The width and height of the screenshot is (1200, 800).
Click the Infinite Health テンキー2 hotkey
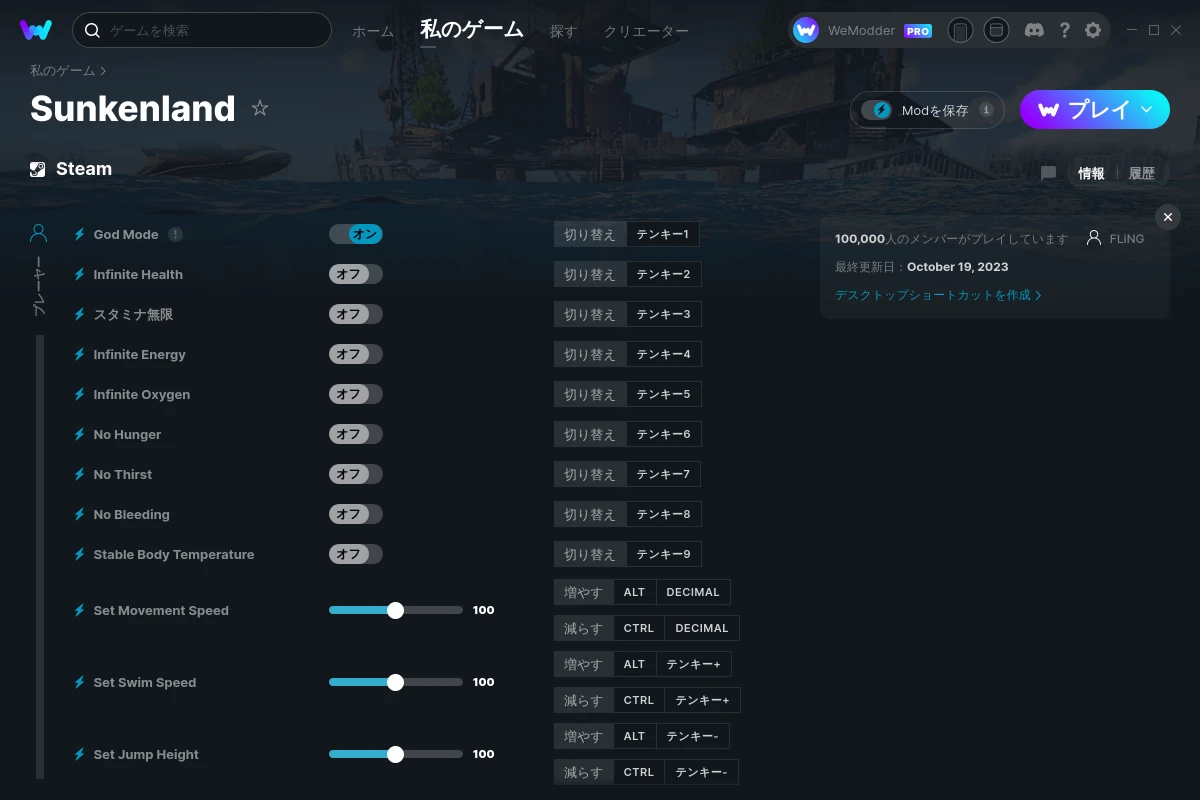click(663, 274)
